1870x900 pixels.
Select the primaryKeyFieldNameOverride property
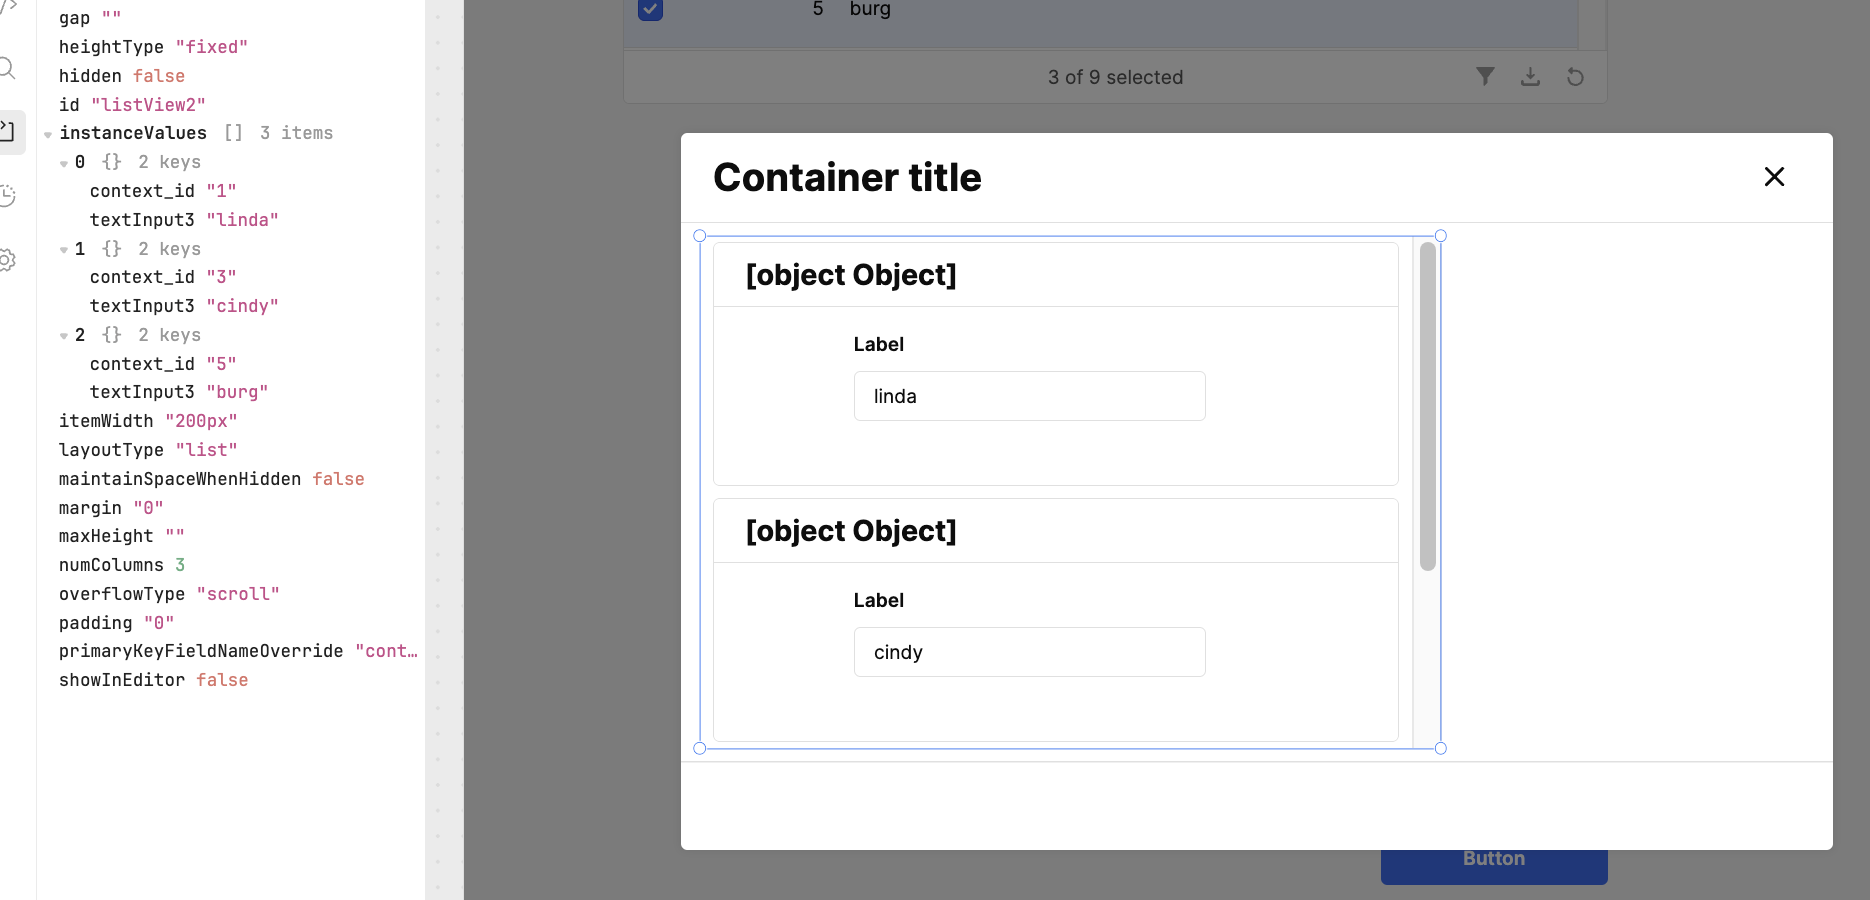238,651
